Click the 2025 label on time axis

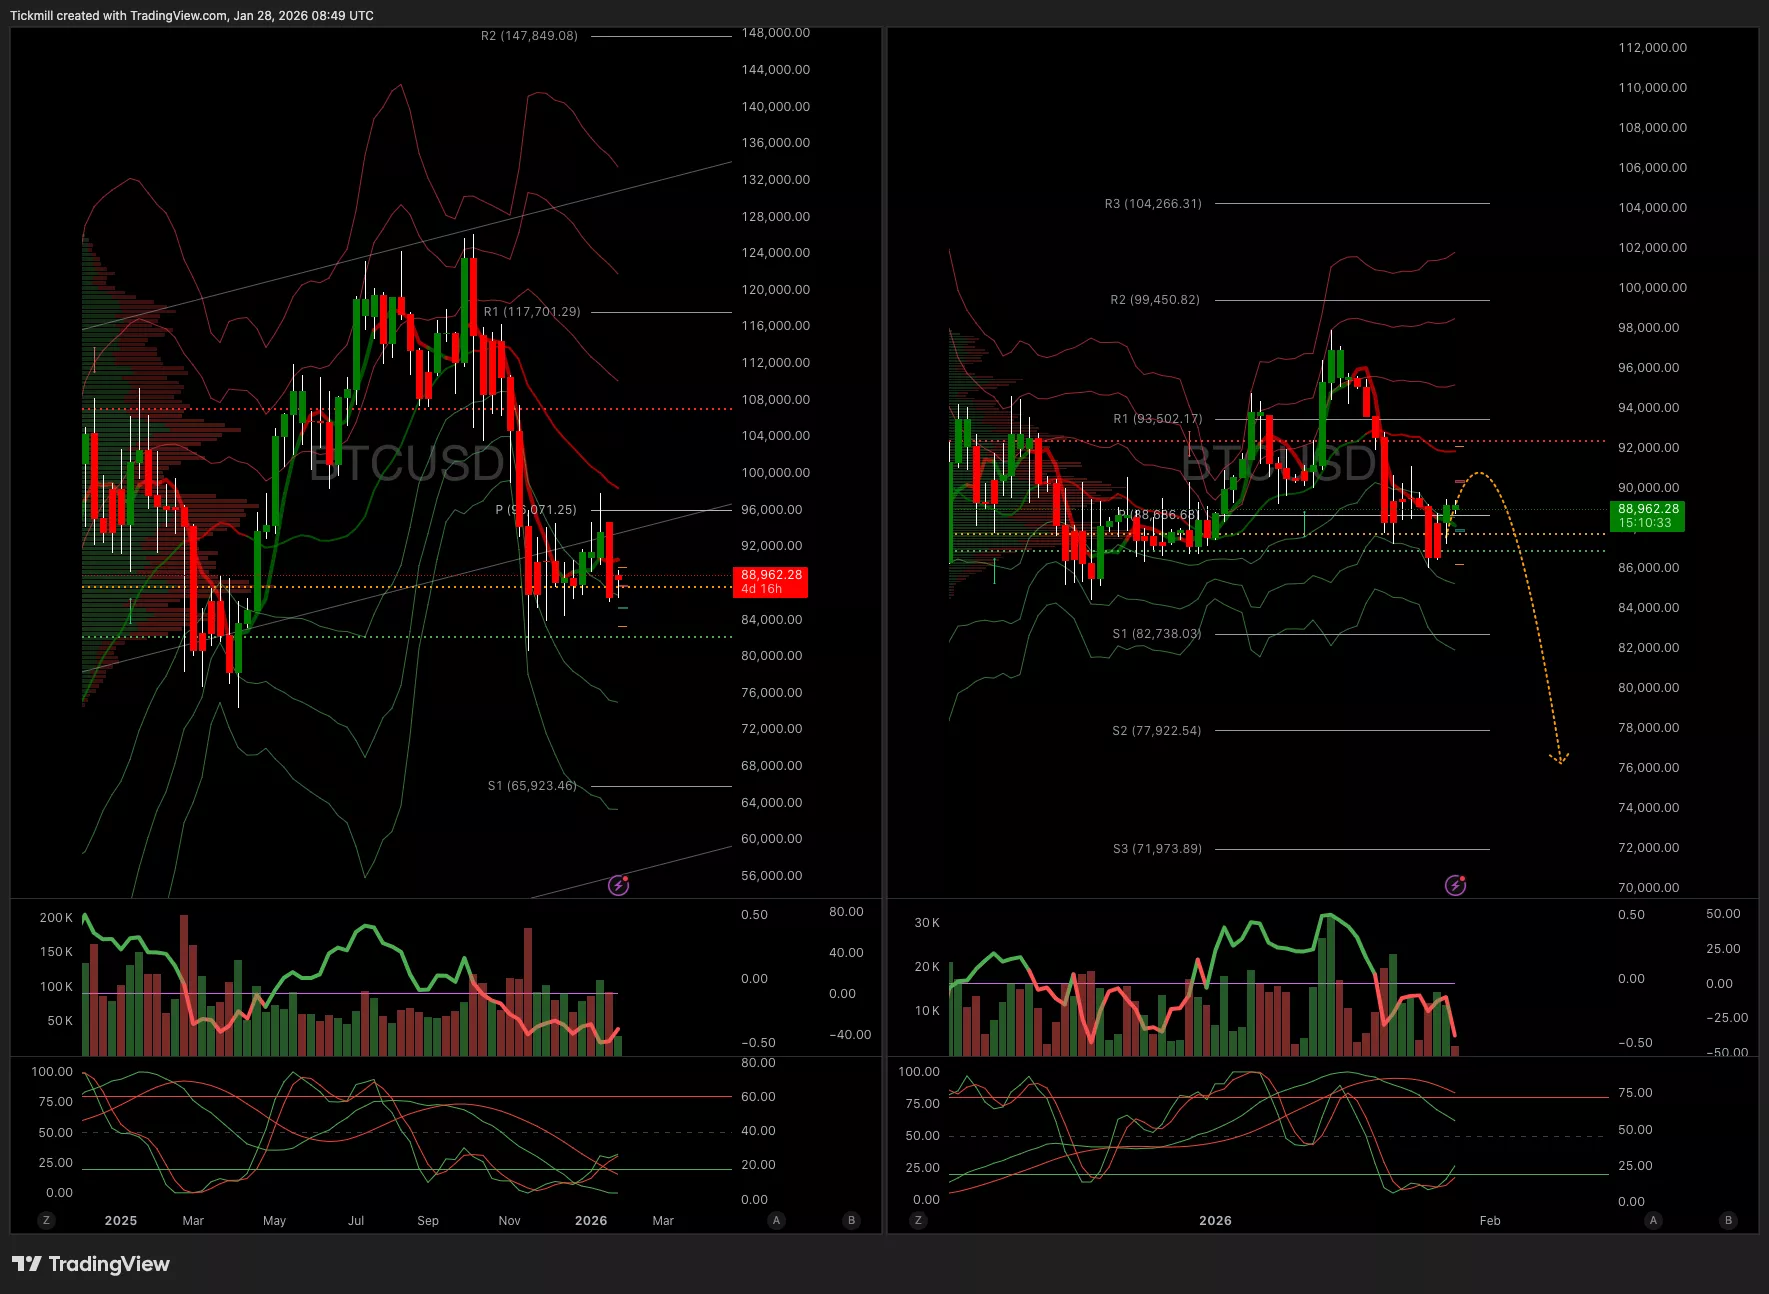tap(121, 1220)
